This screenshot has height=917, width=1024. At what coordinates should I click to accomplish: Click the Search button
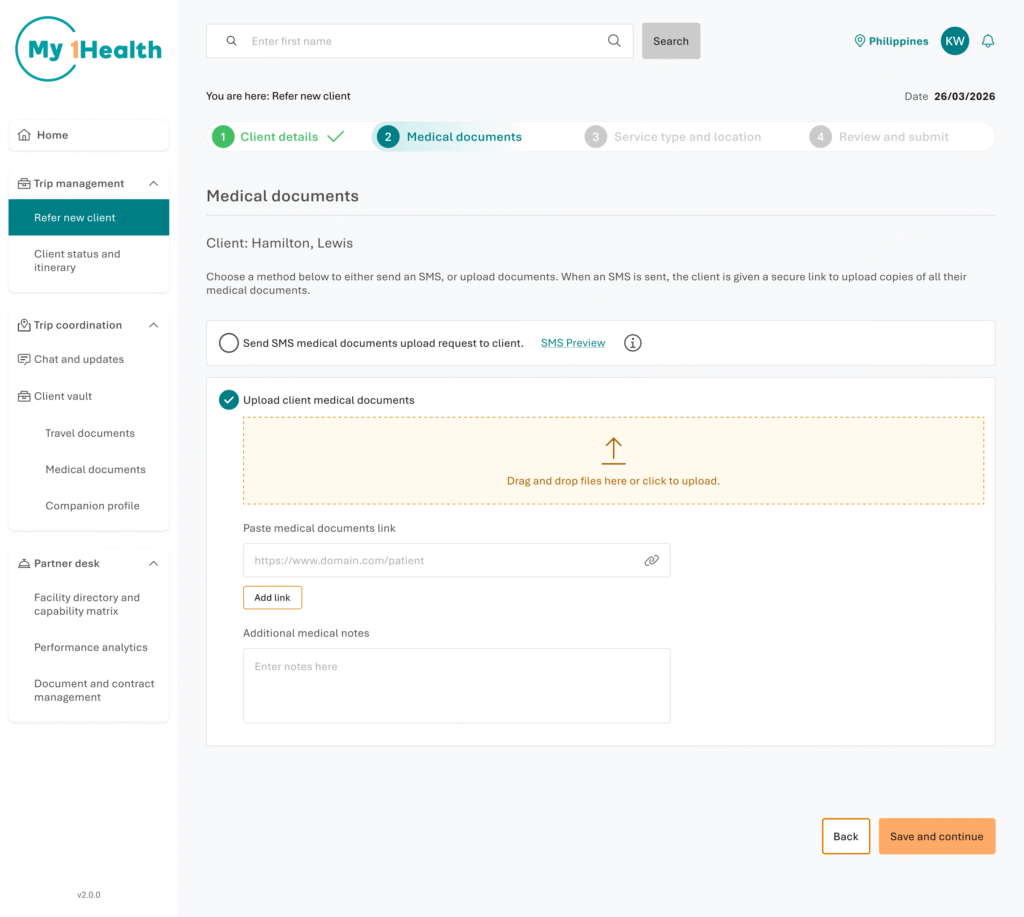[671, 41]
